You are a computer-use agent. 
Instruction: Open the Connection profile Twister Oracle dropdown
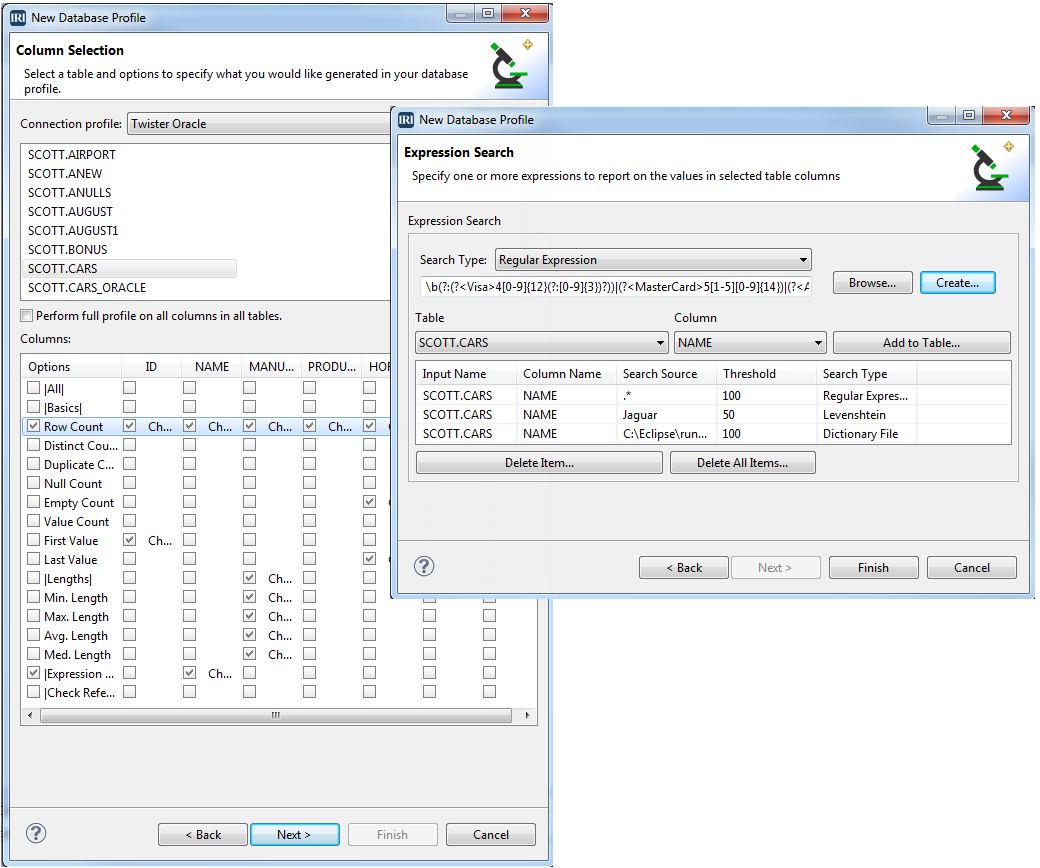[259, 124]
